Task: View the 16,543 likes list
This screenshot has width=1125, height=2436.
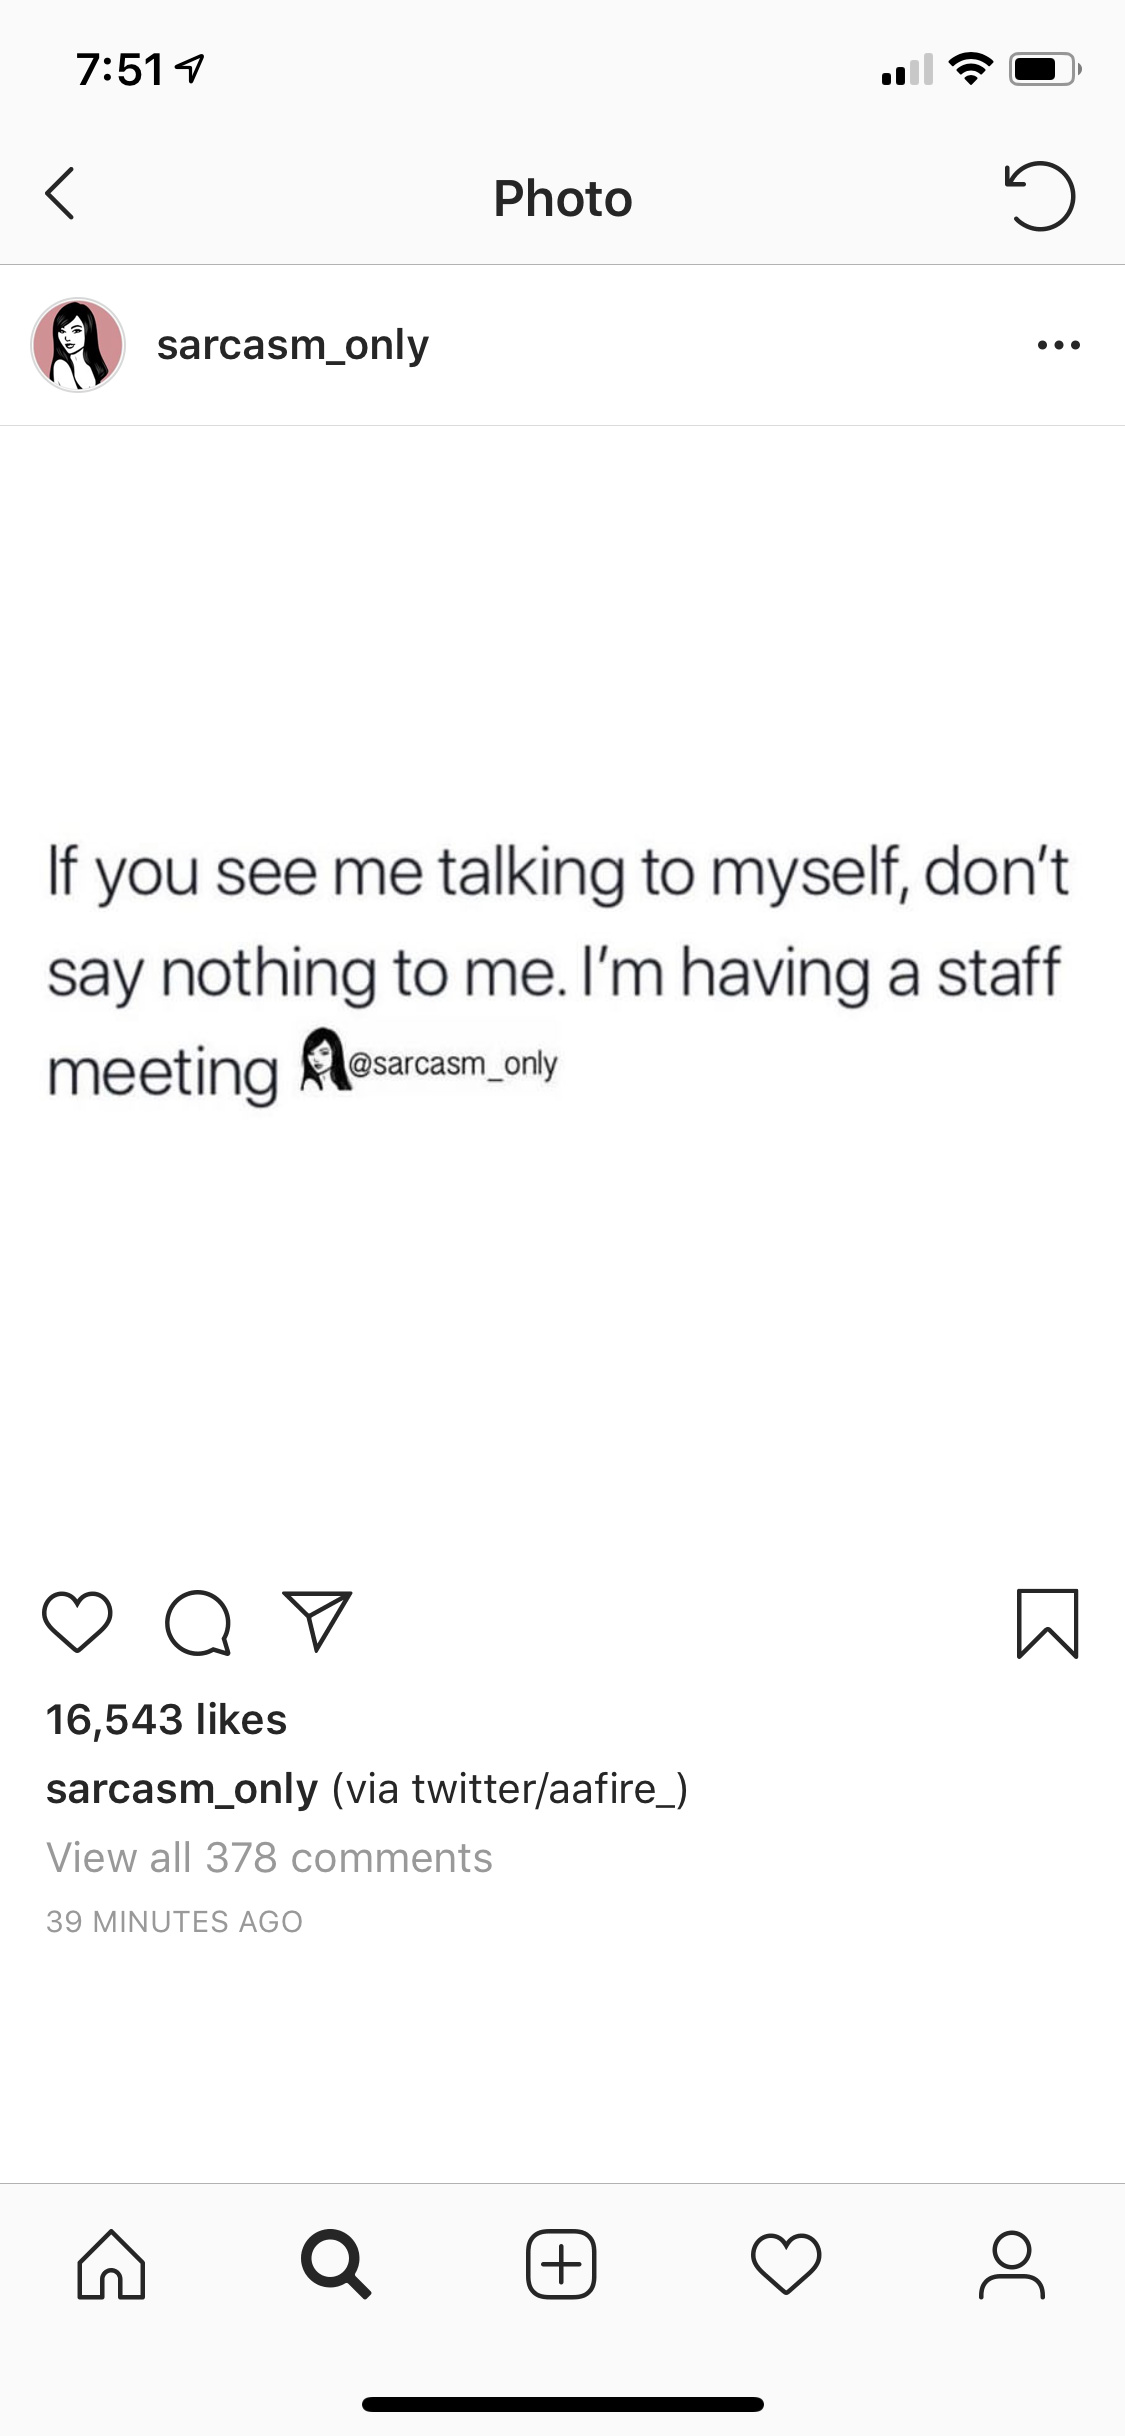Action: tap(167, 1720)
